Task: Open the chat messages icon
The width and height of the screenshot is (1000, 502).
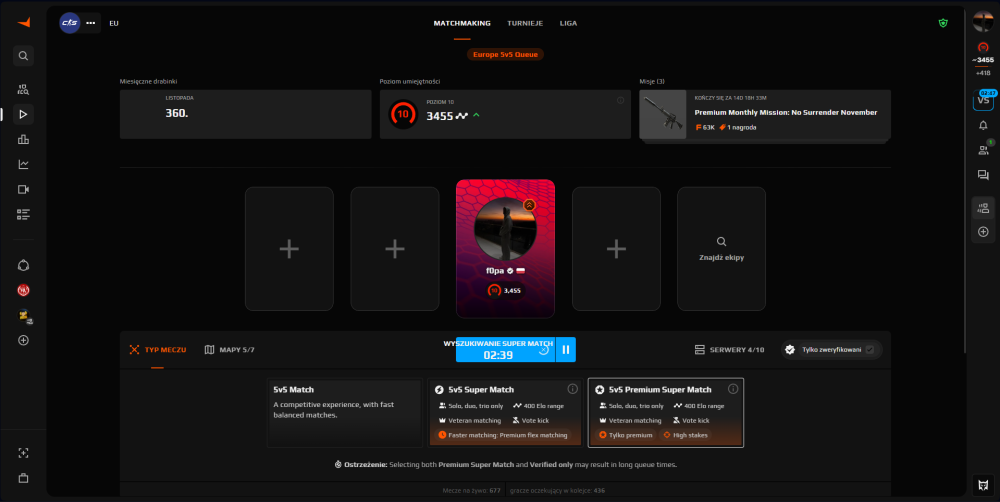Action: pyautogui.click(x=983, y=175)
